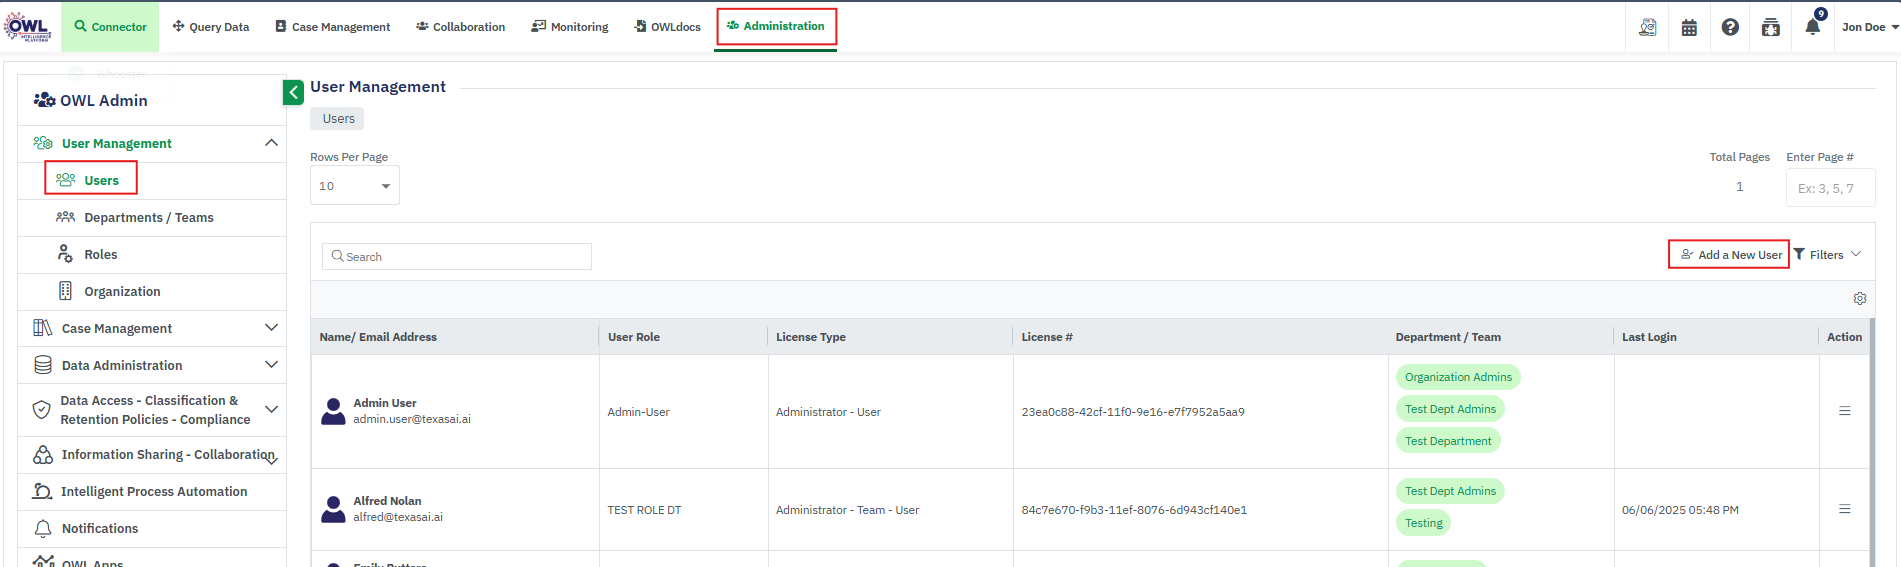Open the stamp document approval icon
1901x567 pixels.
click(1647, 27)
